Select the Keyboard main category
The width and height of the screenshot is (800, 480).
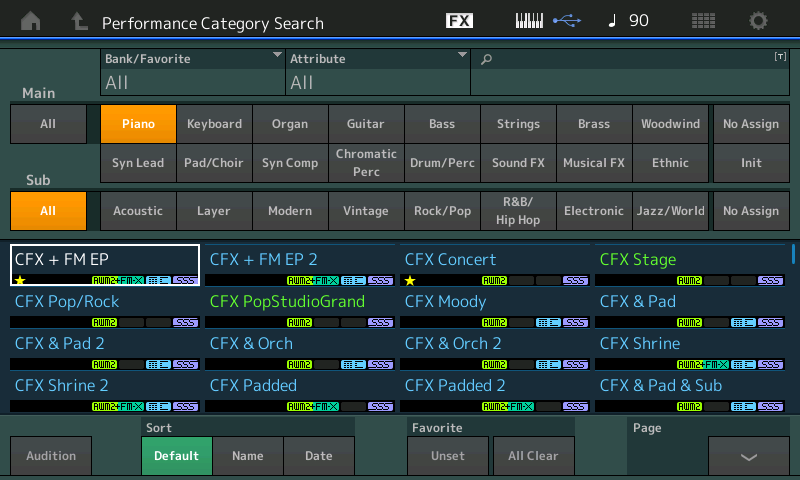214,124
